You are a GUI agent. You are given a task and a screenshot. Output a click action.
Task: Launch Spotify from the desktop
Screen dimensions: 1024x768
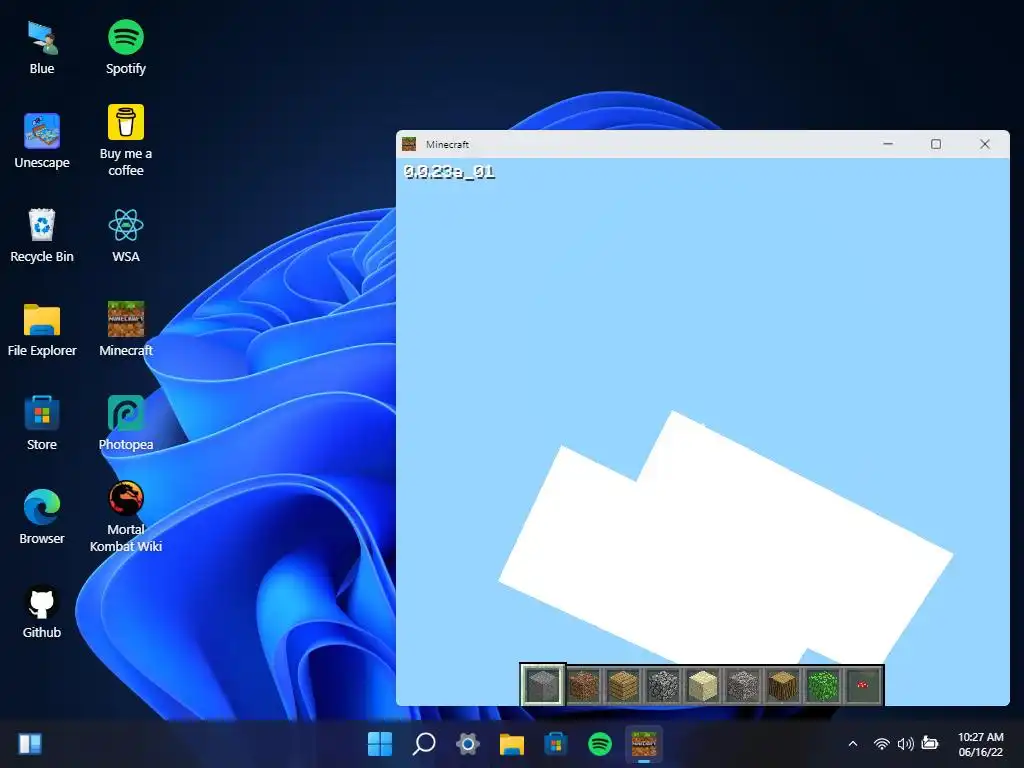(125, 48)
